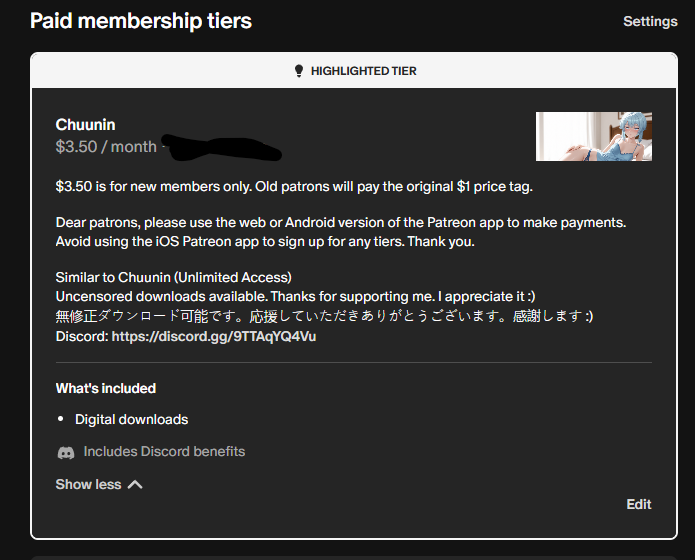Click the Similar to Chuunin (Unlimited Access) line

click(174, 277)
